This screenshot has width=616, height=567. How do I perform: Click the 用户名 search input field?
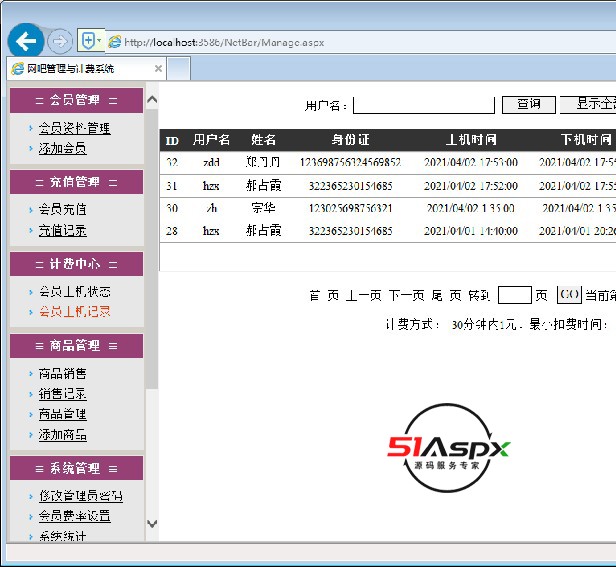coord(423,105)
